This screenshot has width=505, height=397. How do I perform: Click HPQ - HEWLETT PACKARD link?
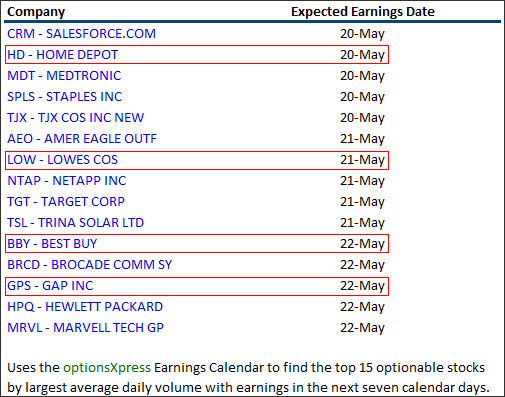(x=85, y=307)
